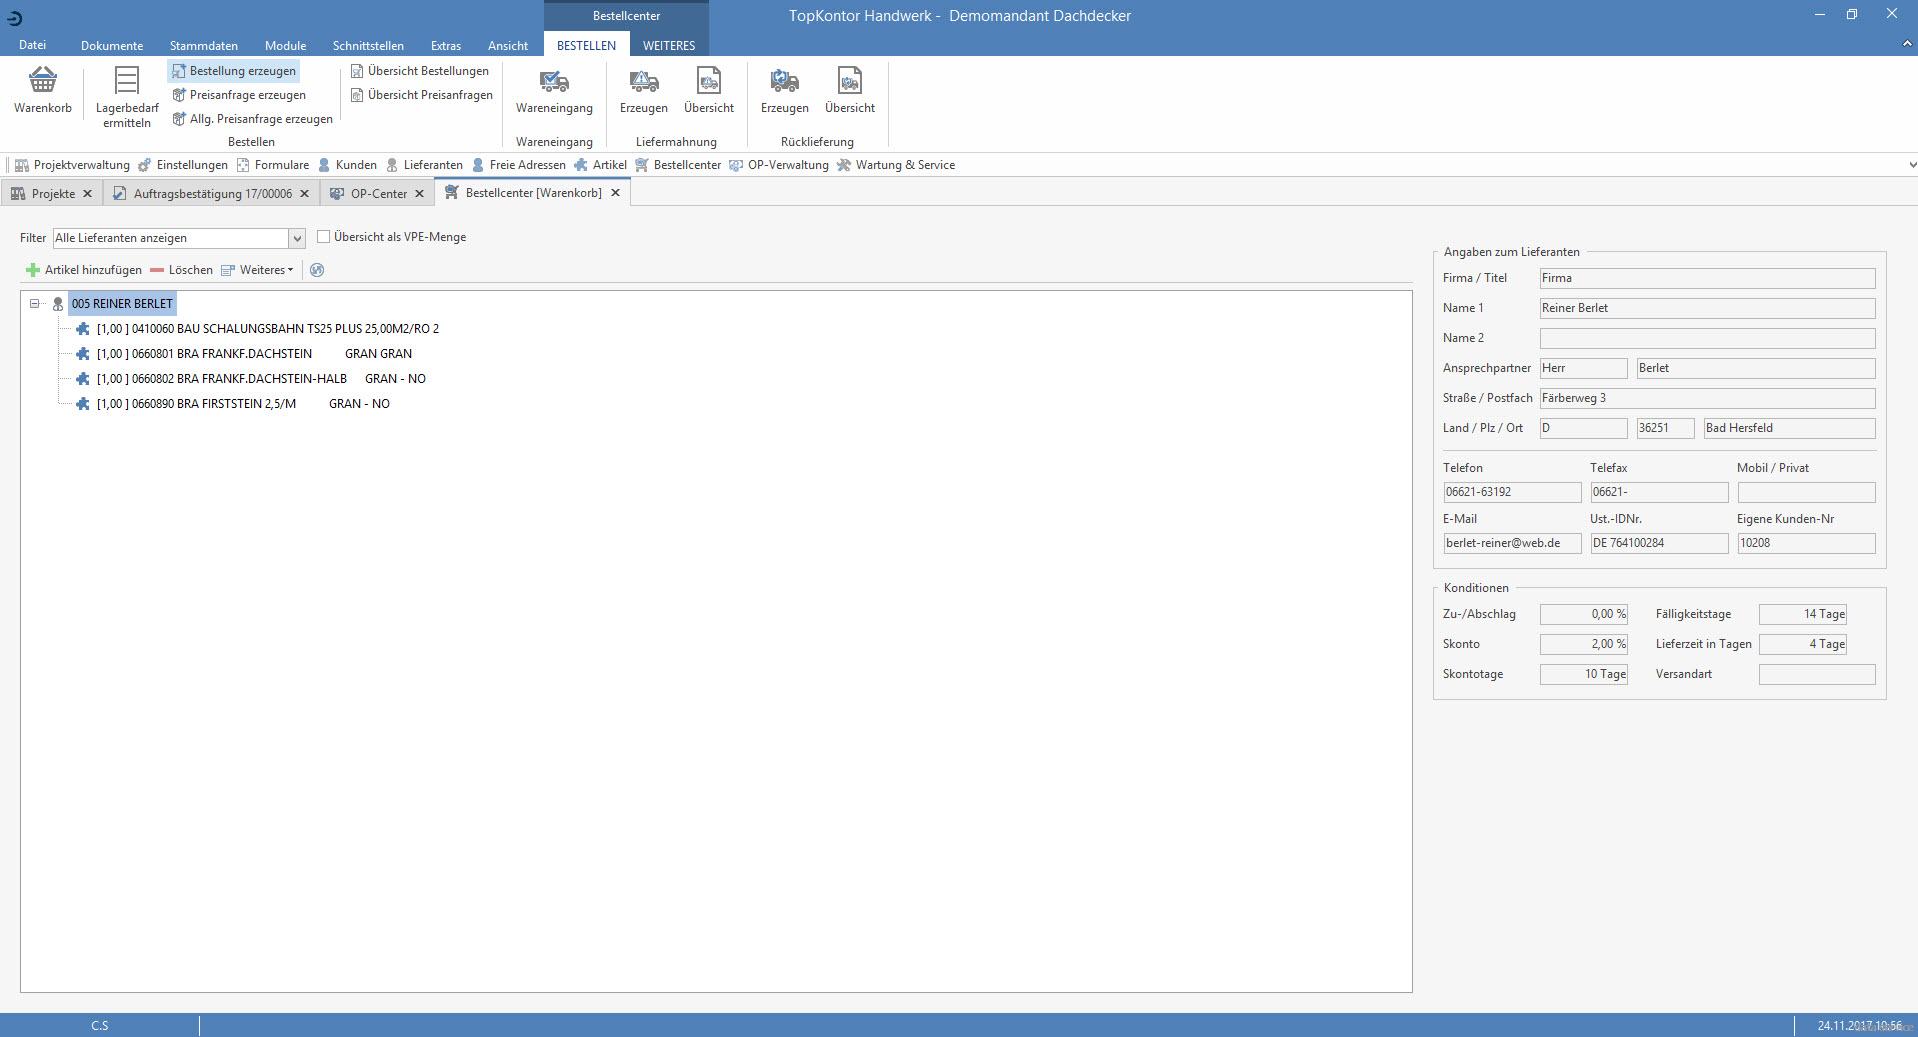
Task: Switch to the OP-Center document tab
Action: tap(378, 194)
